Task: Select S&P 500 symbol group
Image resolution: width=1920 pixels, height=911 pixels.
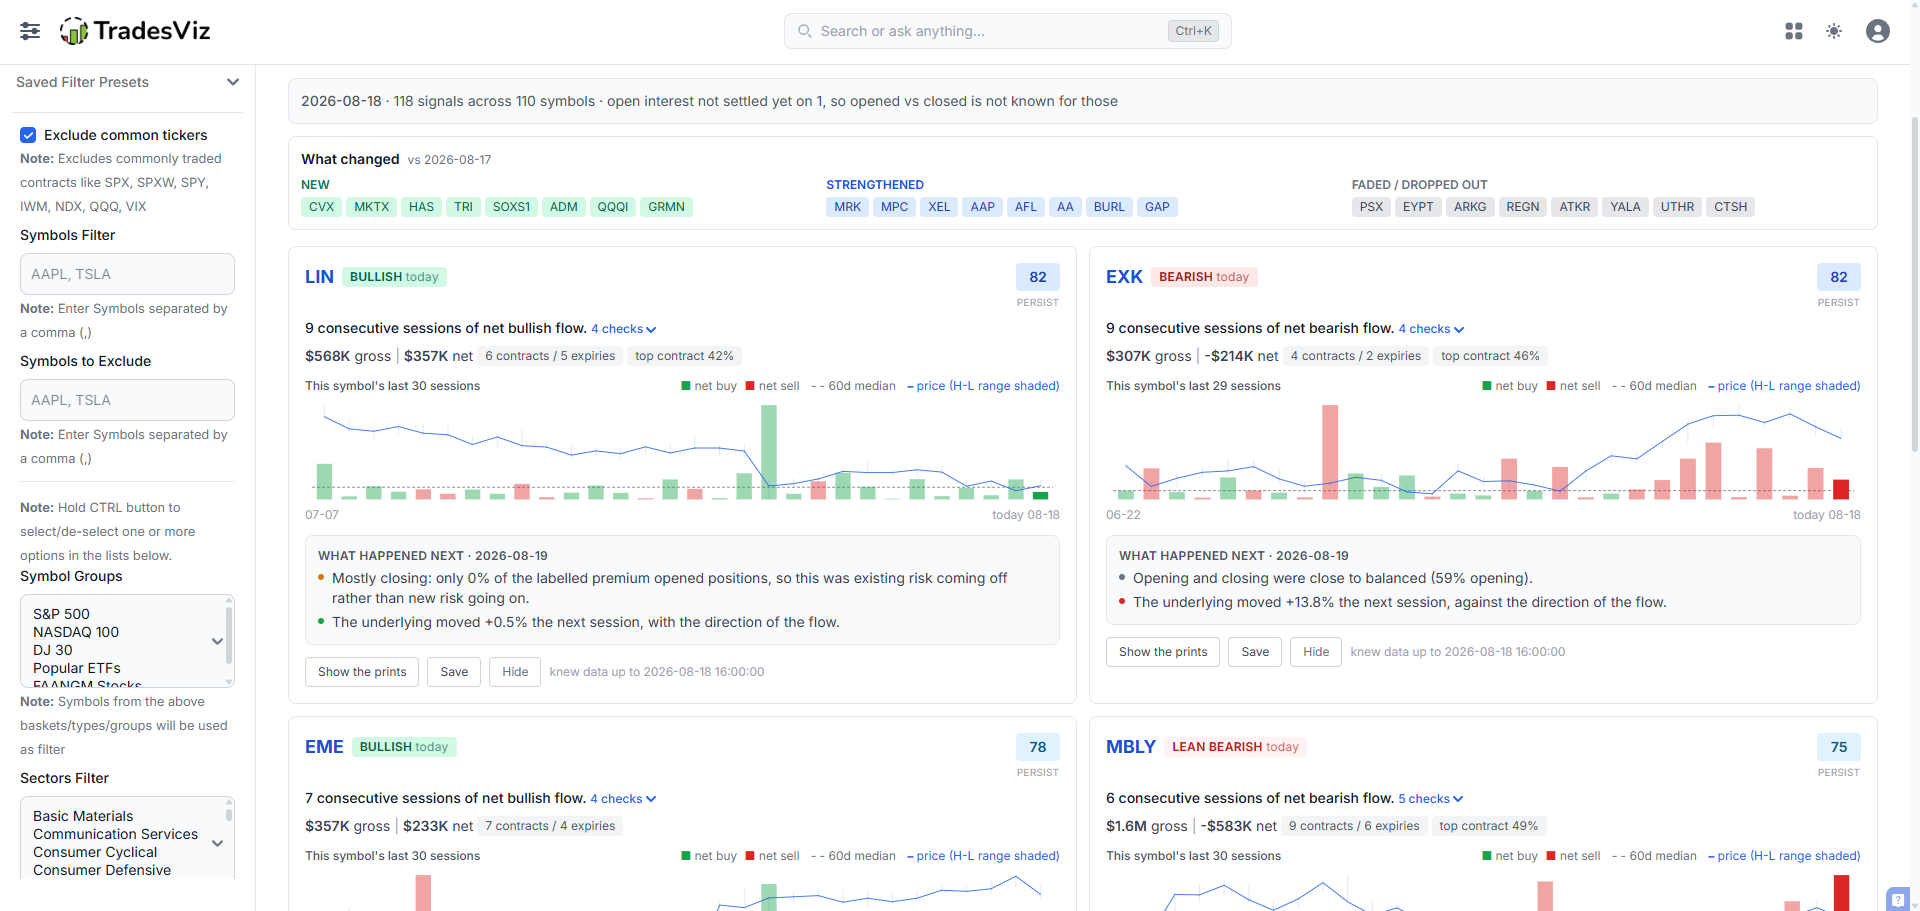Action: coord(61,614)
